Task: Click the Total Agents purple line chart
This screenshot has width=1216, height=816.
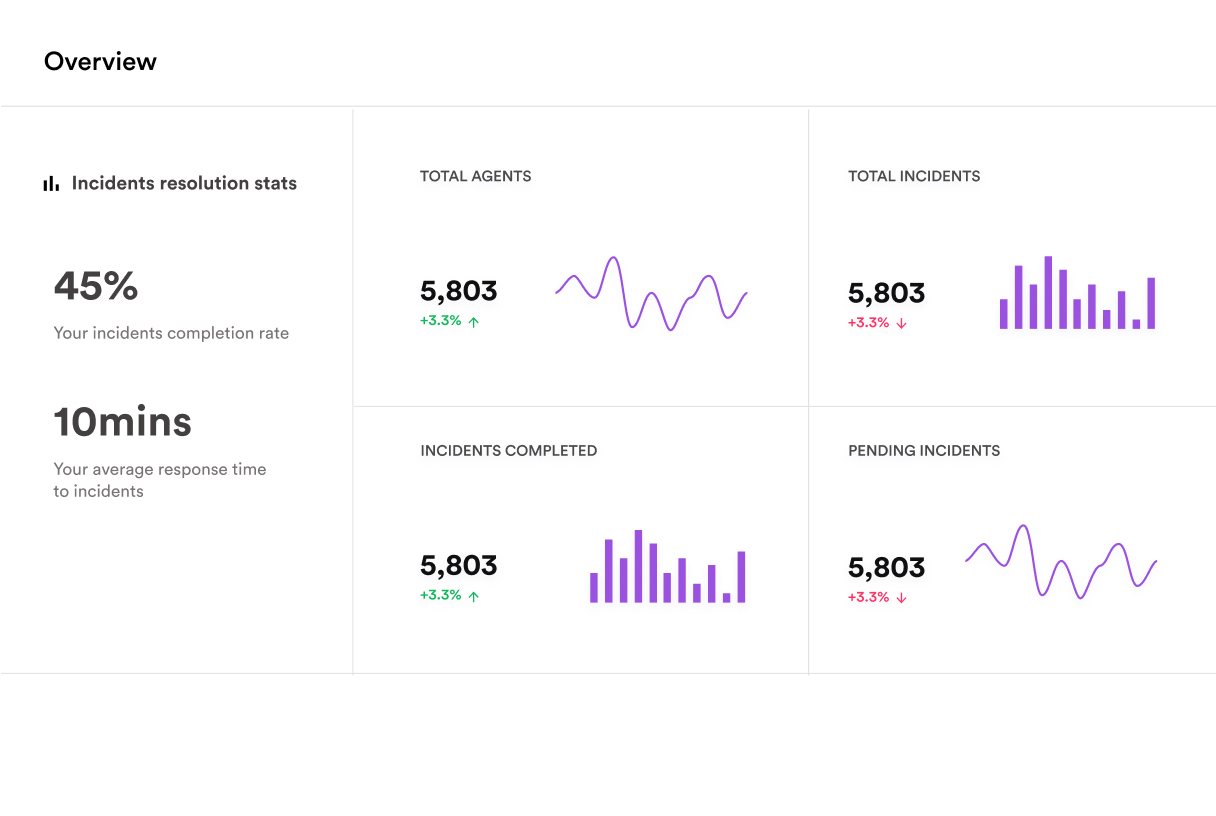Action: [651, 293]
